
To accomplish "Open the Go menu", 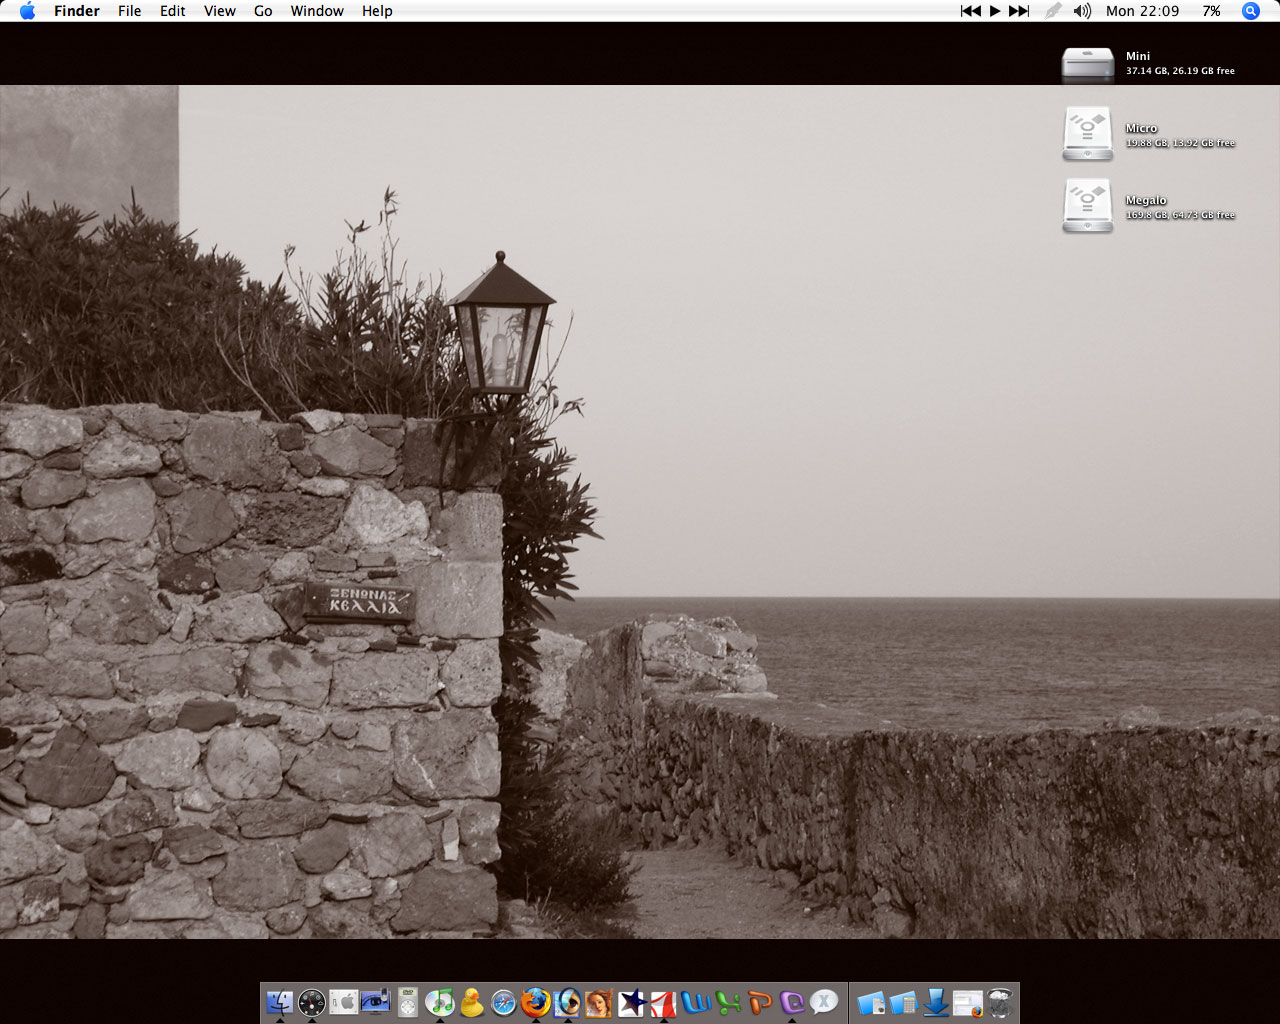I will 263,11.
